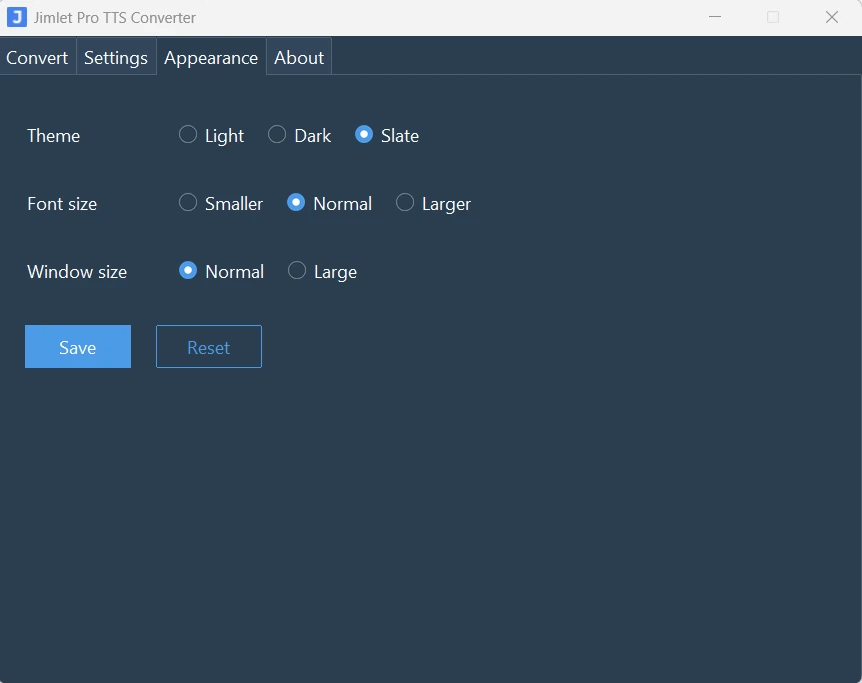Switch to the Convert tab

point(37,57)
